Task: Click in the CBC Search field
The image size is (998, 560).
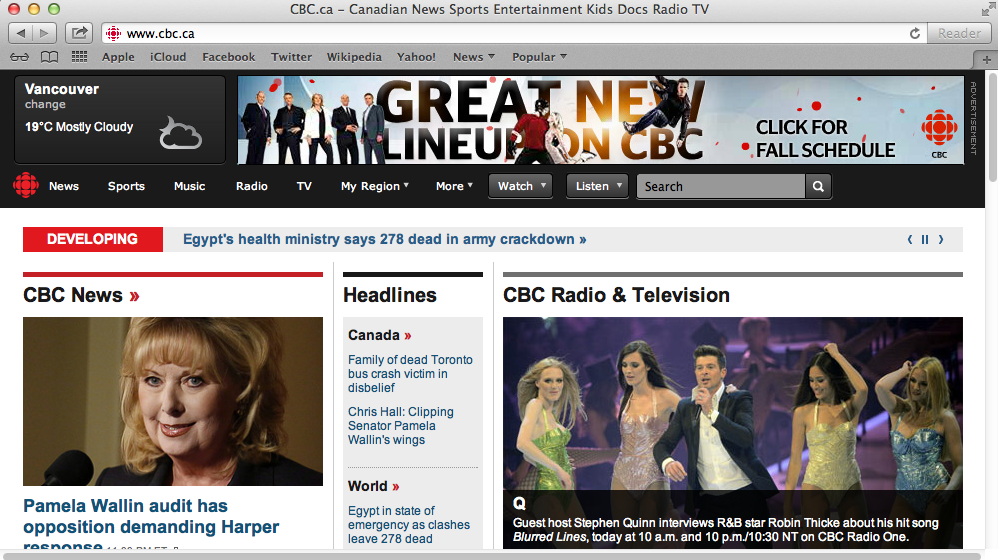Action: 720,186
